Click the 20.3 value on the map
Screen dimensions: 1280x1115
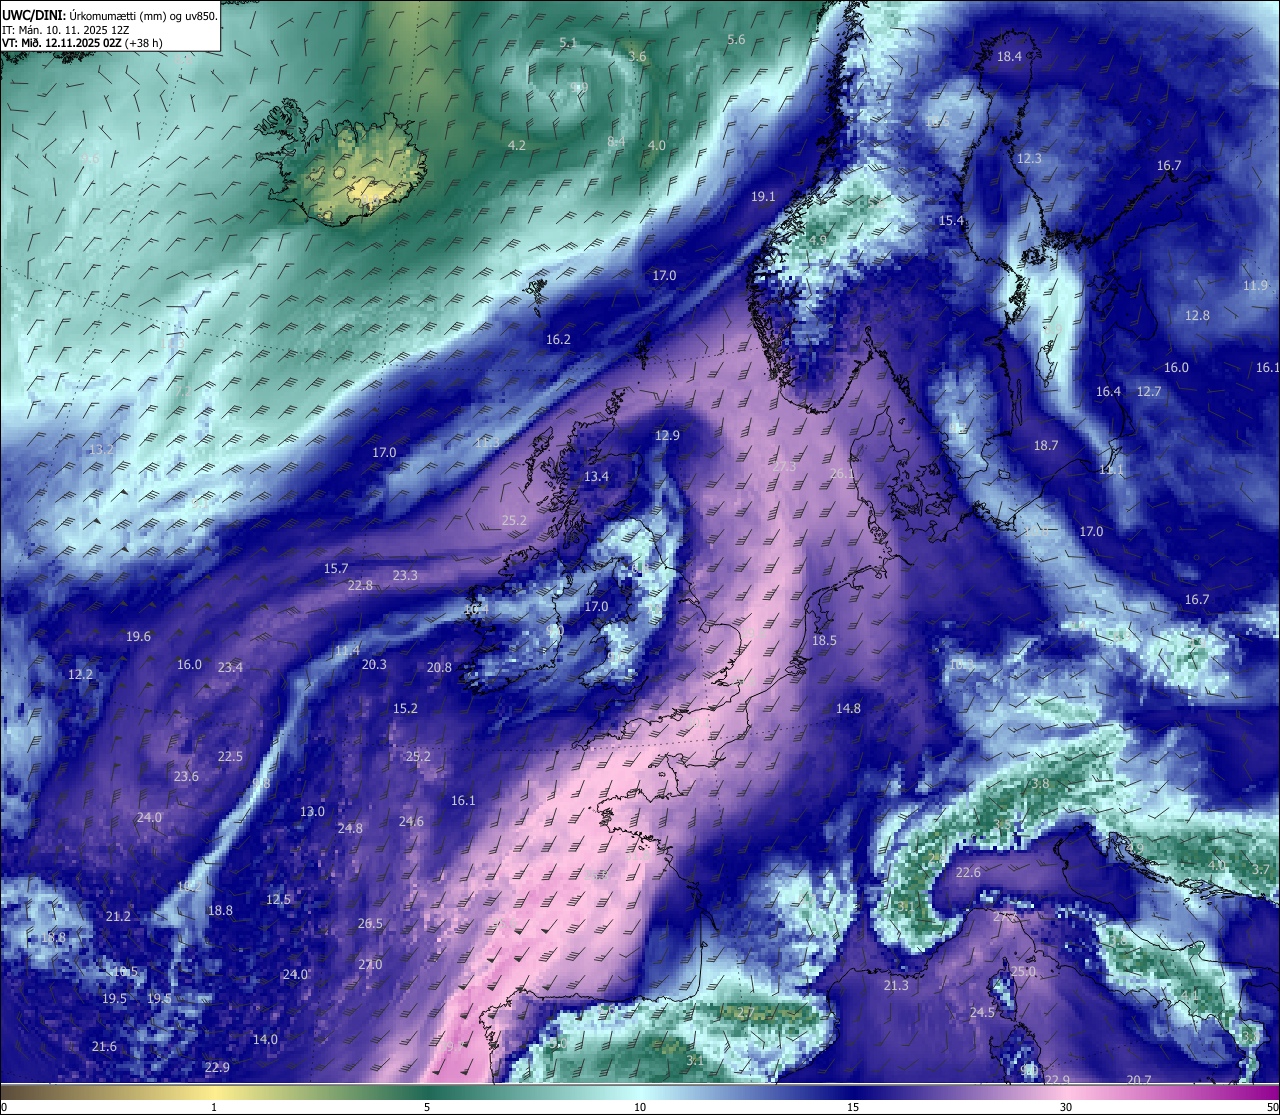(374, 665)
